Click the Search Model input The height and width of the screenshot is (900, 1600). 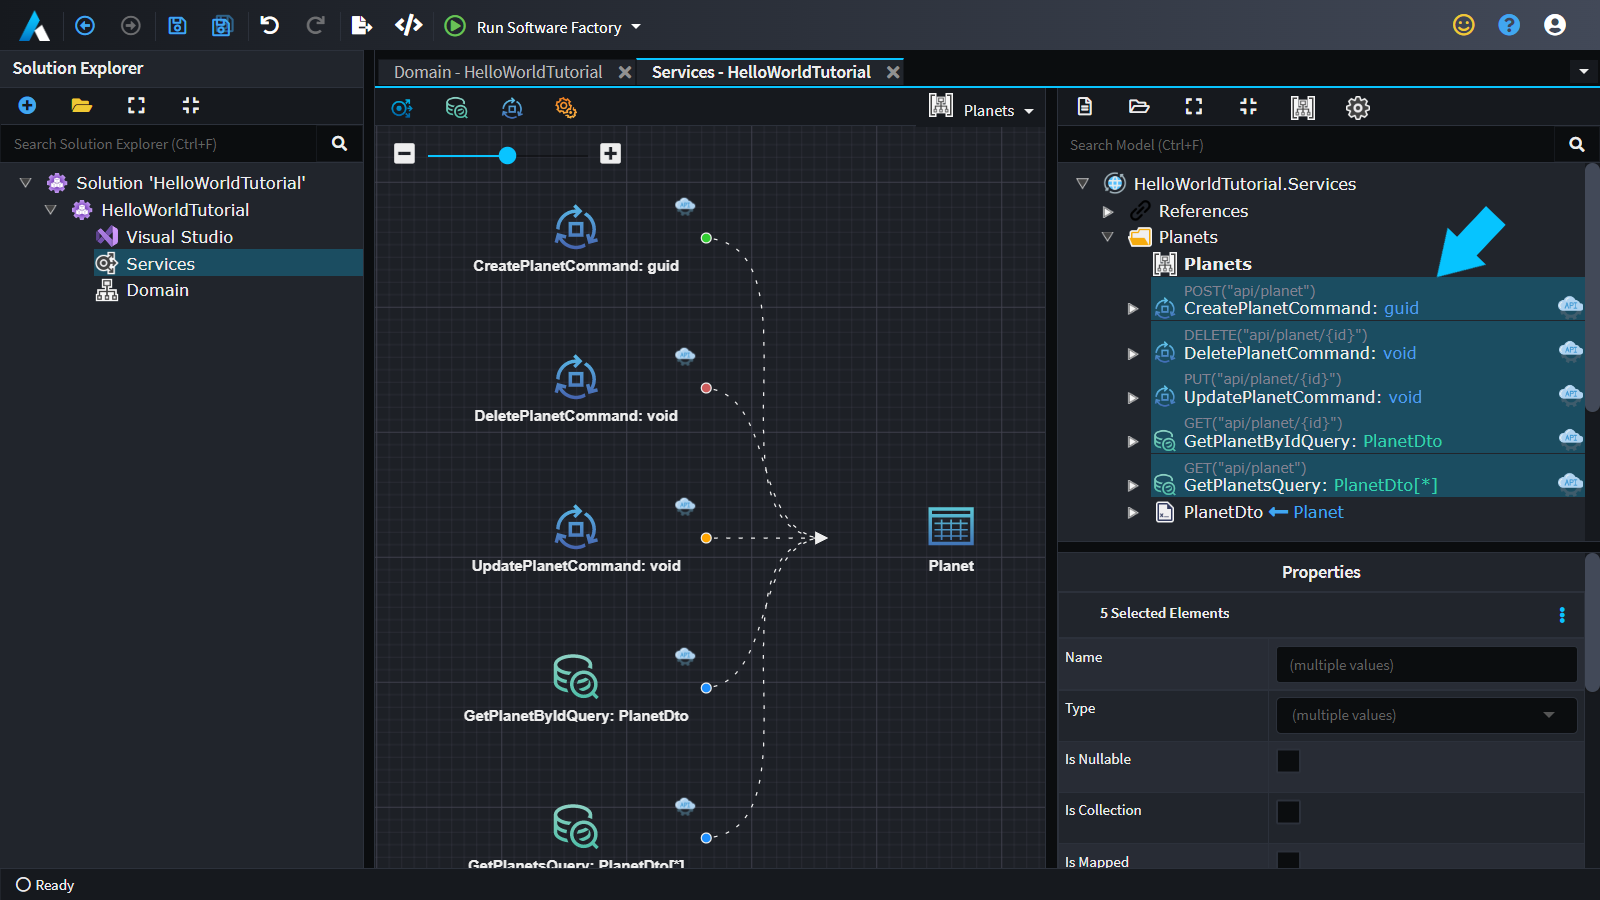(x=1307, y=145)
